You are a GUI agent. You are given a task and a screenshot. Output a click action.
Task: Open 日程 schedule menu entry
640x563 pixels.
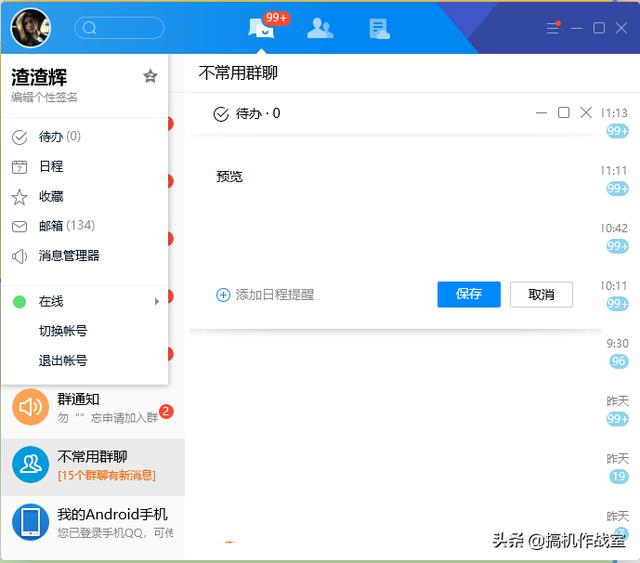[84, 167]
